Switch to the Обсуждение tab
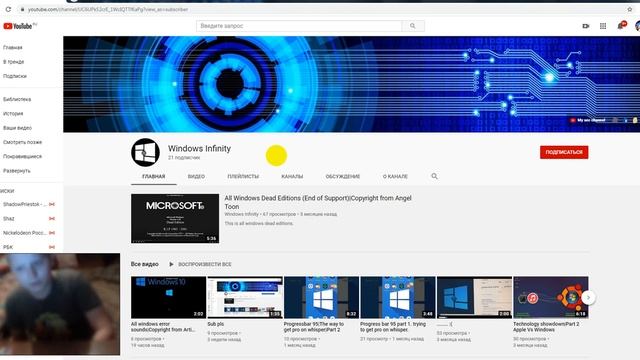The image size is (640, 360). click(343, 176)
